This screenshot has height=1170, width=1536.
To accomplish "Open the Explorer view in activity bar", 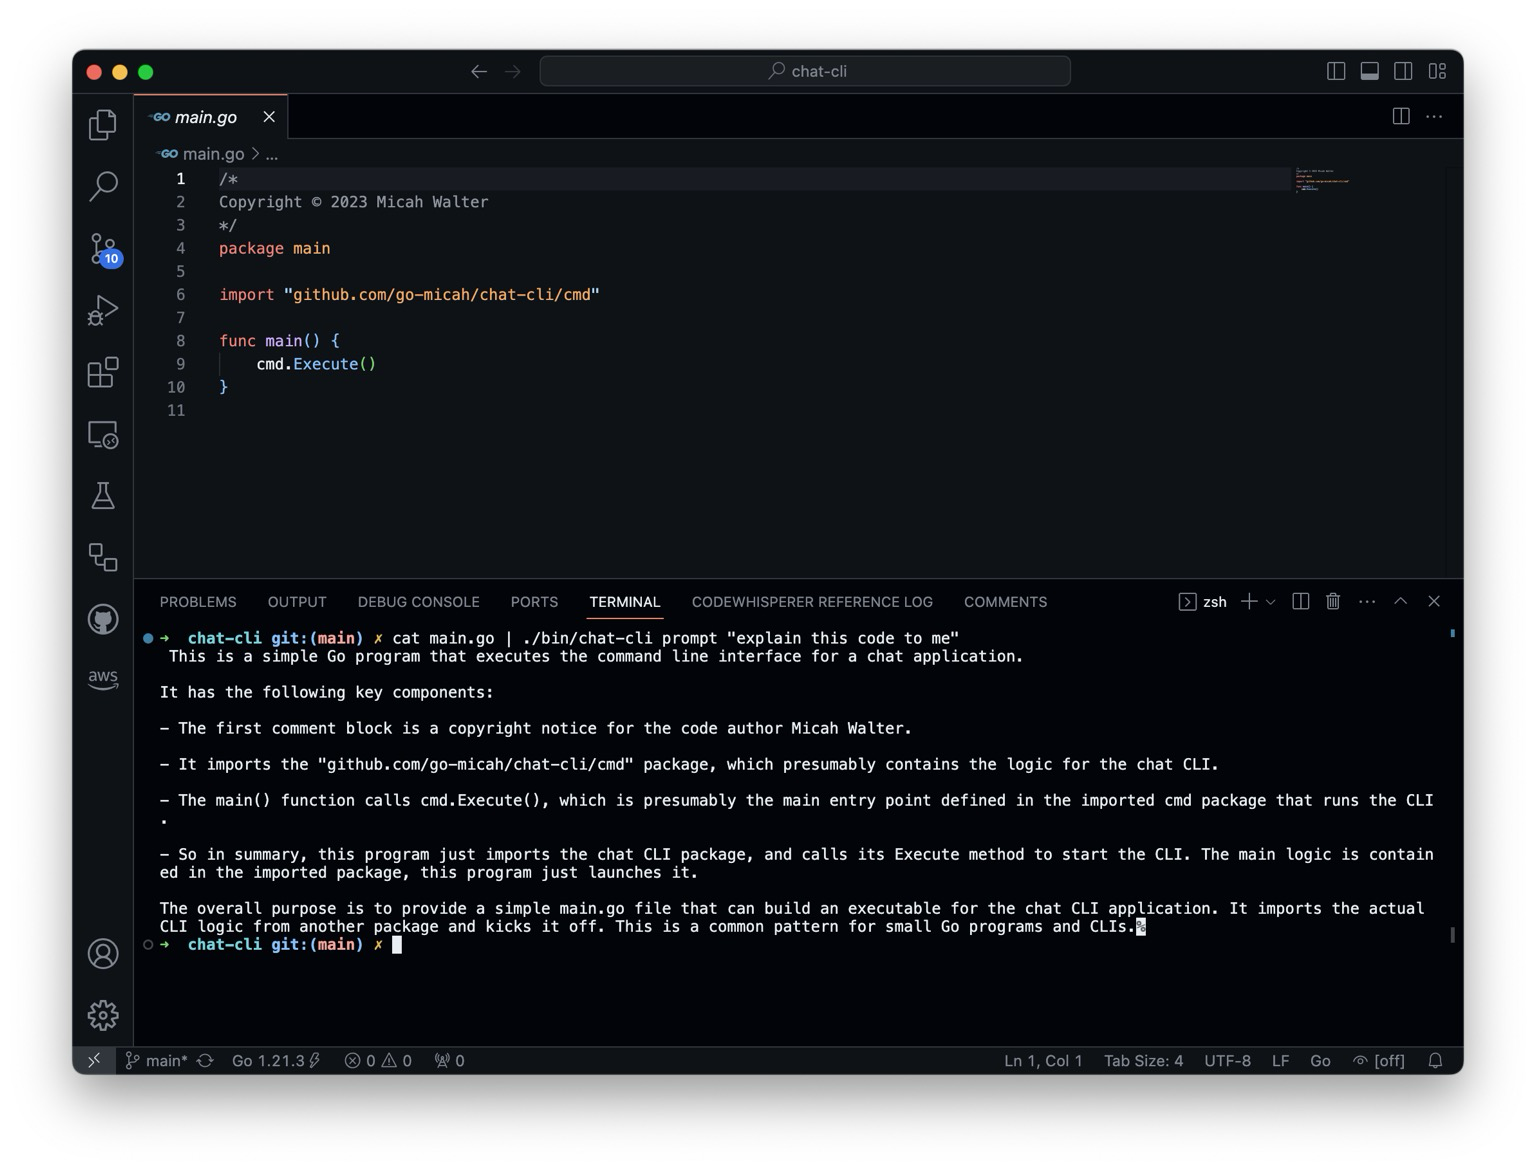I will (103, 125).
